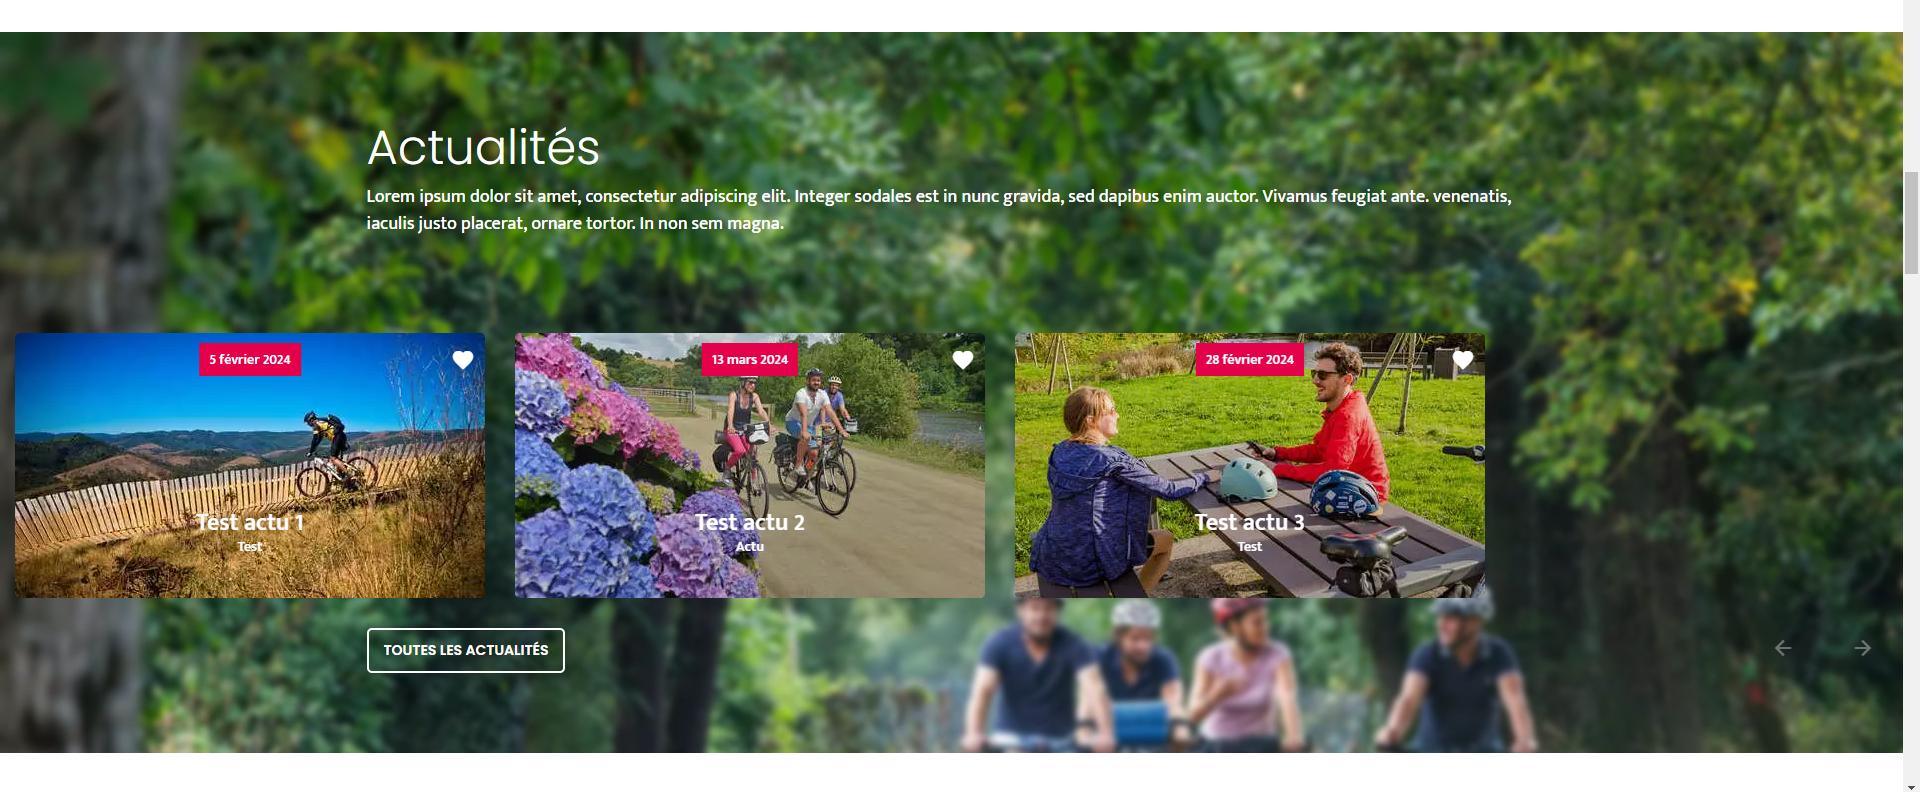Image resolution: width=1920 pixels, height=792 pixels.
Task: Click the page vertical scrollbar thumb
Action: (1911, 222)
